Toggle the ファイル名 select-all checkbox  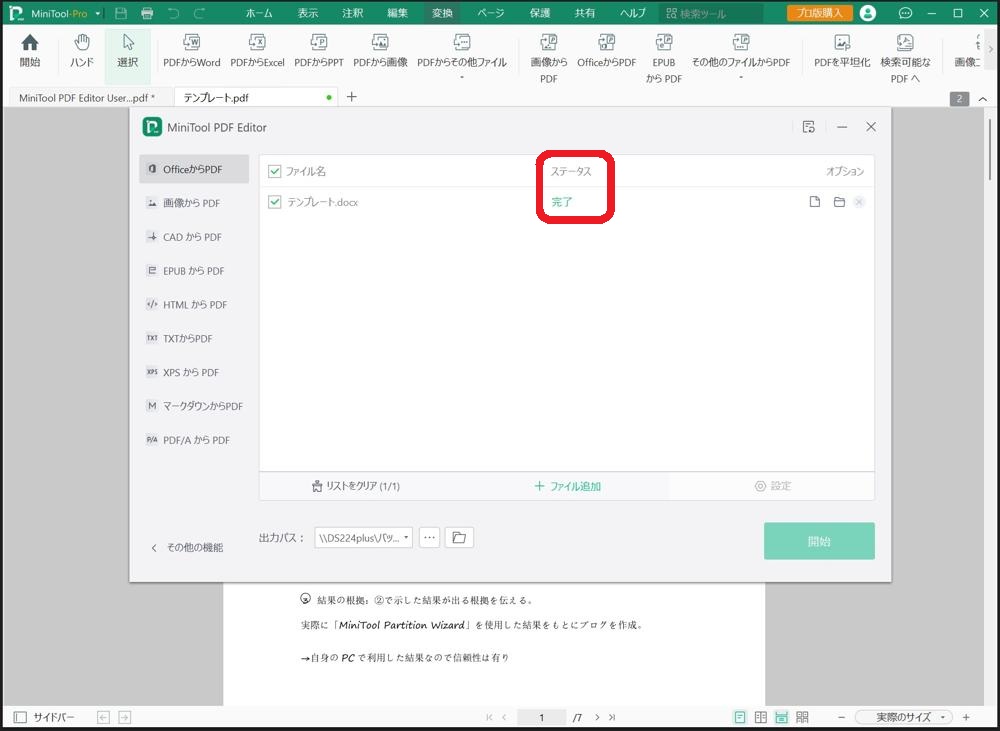point(275,171)
